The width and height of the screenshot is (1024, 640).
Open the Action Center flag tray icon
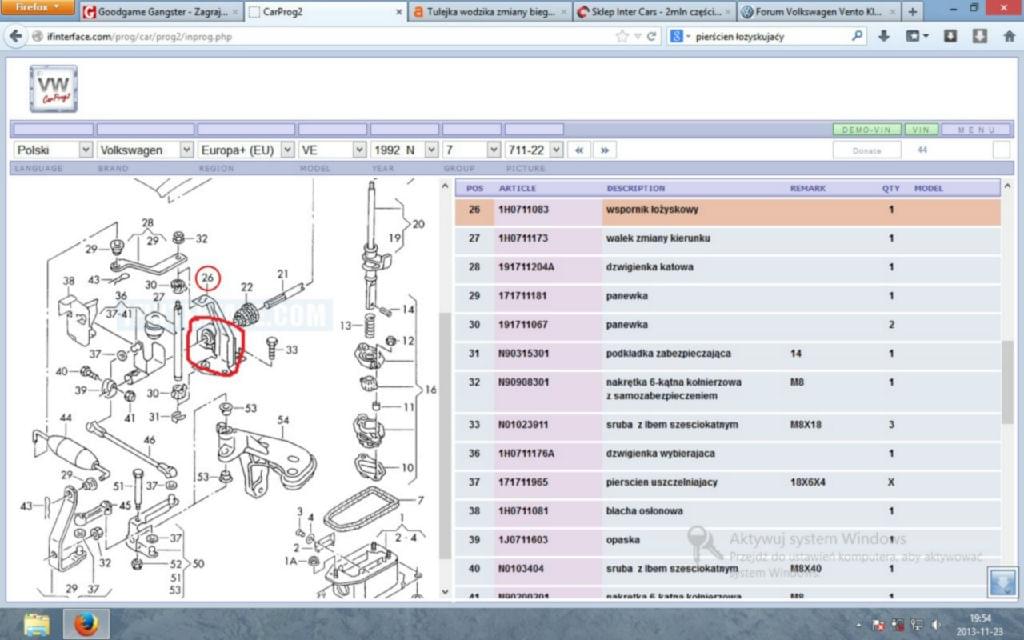pyautogui.click(x=879, y=625)
